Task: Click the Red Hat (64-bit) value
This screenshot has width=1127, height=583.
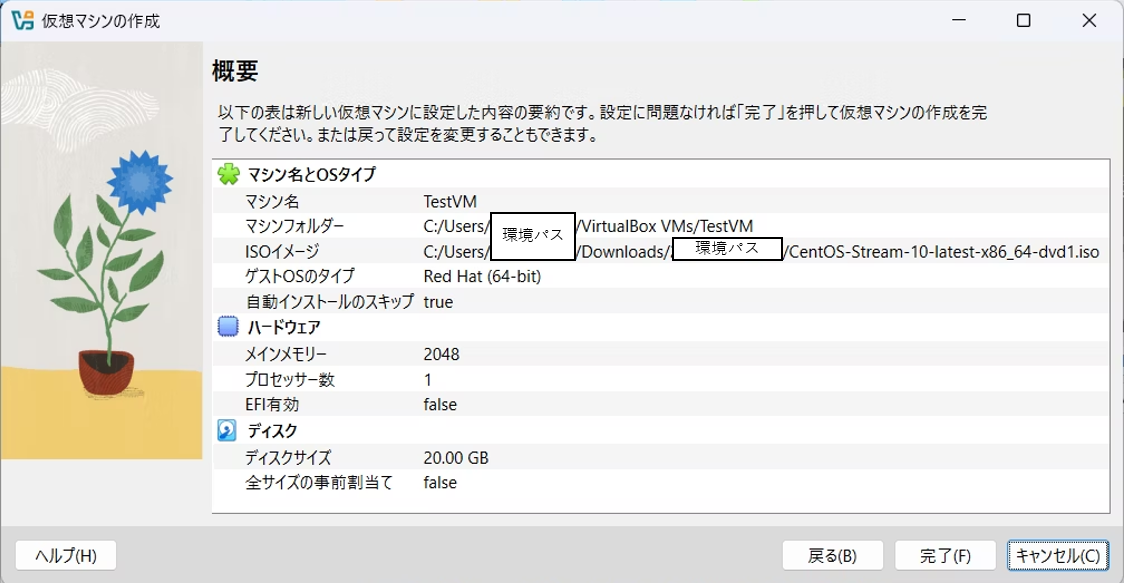Action: point(482,276)
